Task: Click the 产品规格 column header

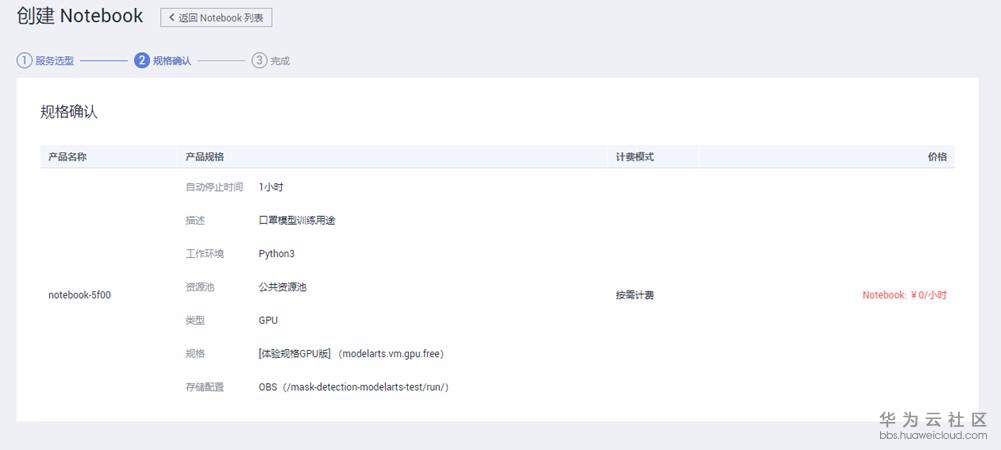Action: pyautogui.click(x=205, y=157)
